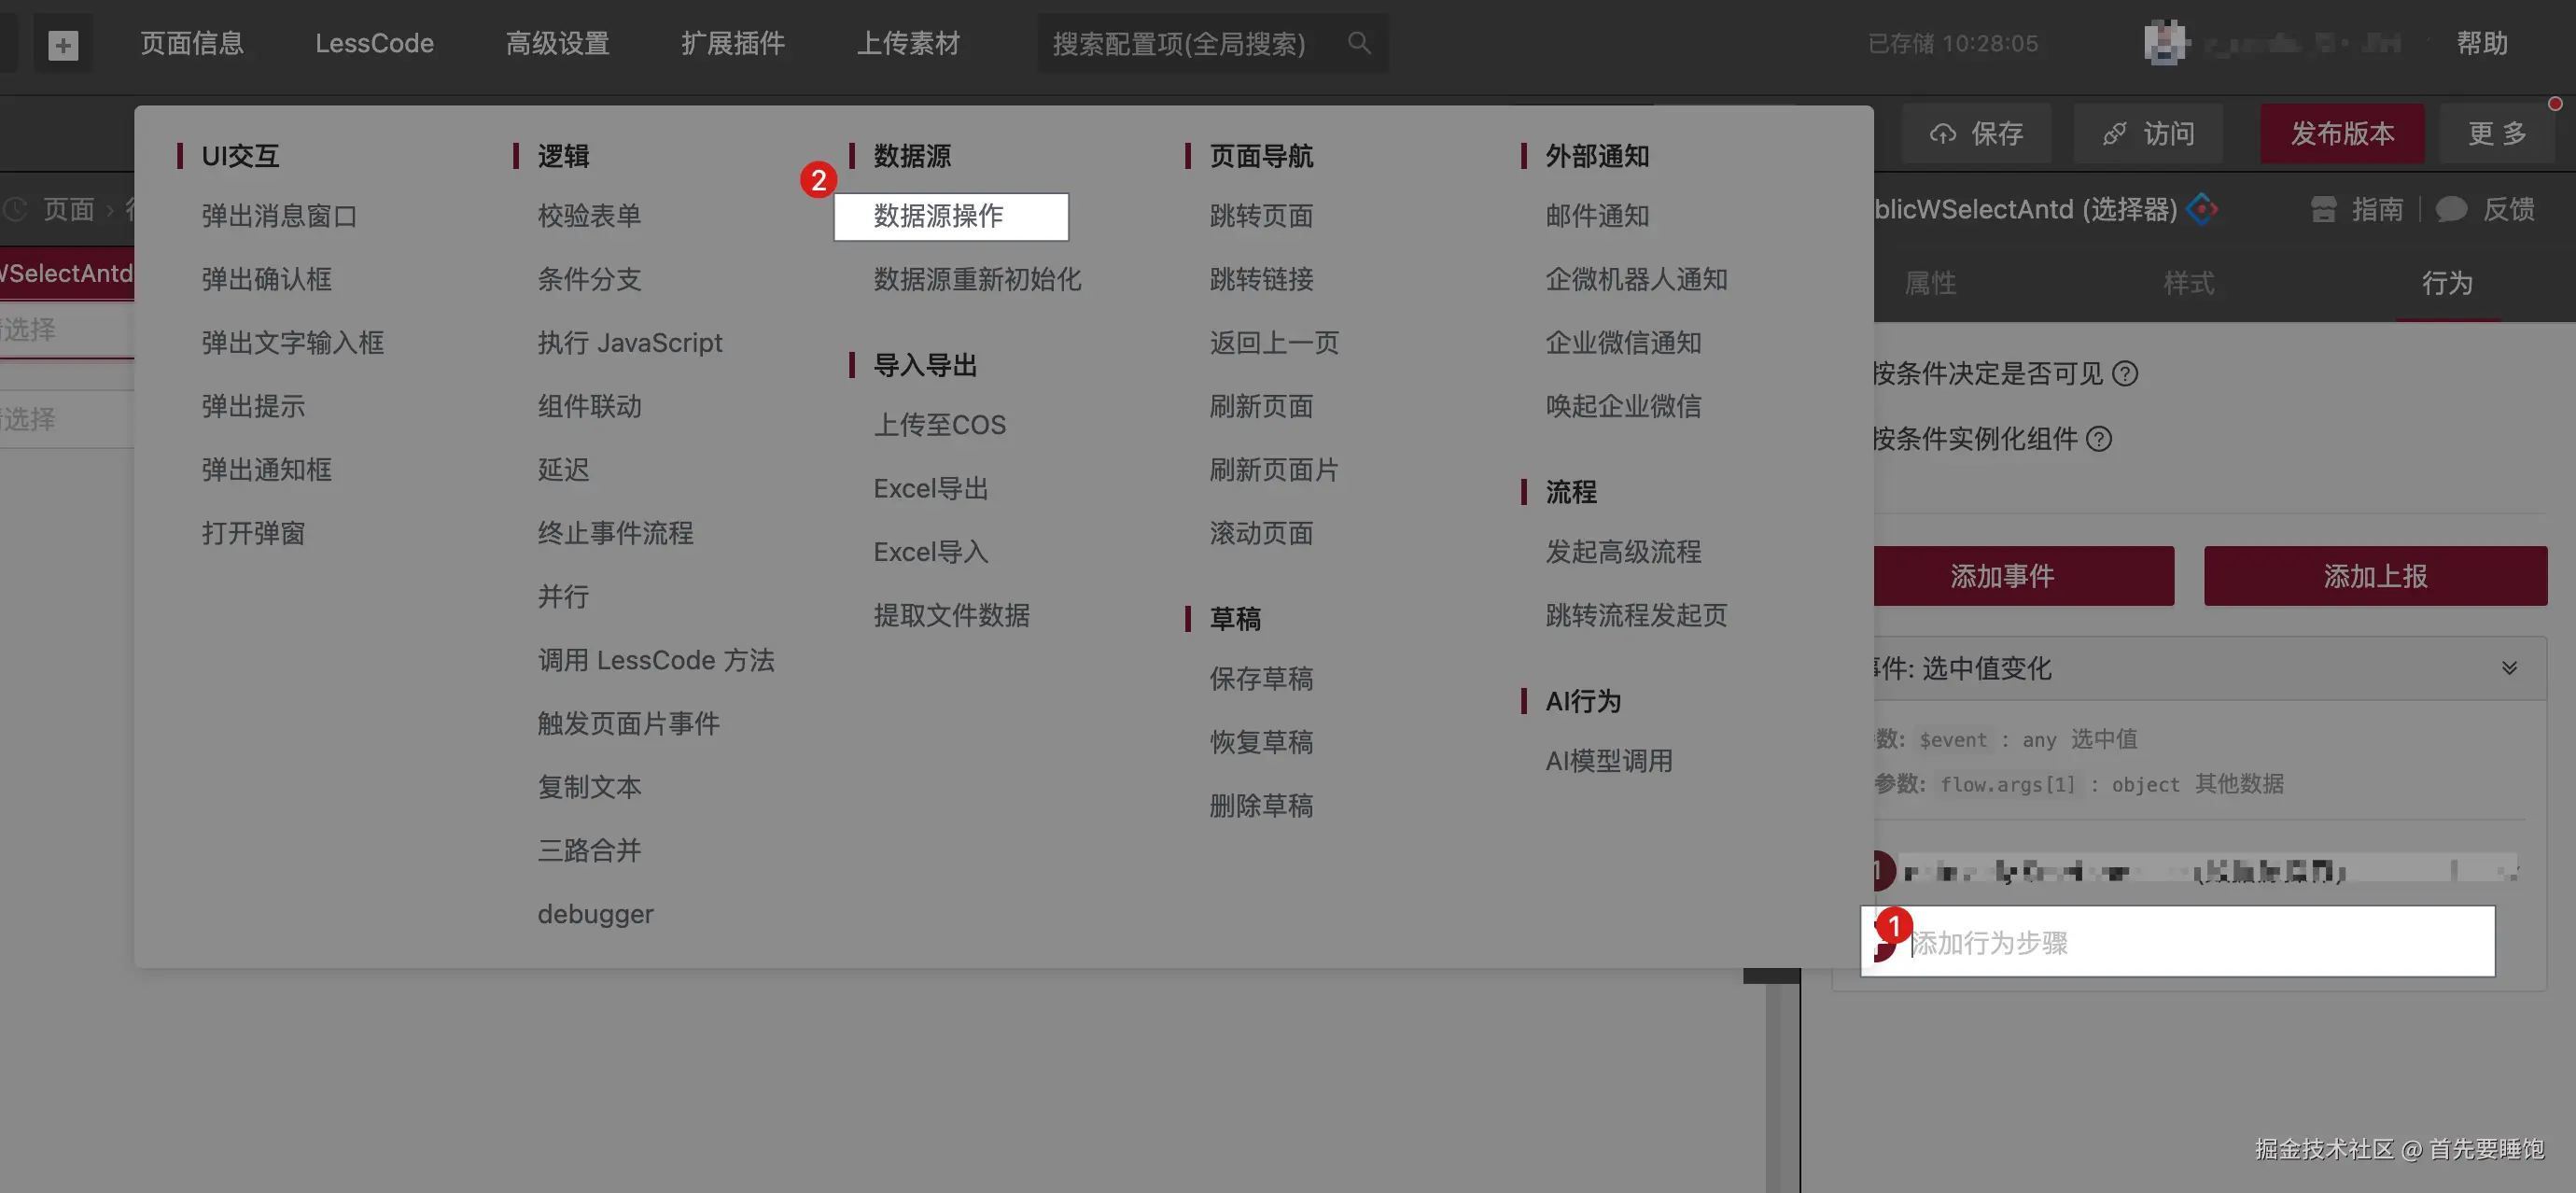The image size is (2576, 1193).
Task: Click the 发布版本 button
Action: pos(2341,133)
